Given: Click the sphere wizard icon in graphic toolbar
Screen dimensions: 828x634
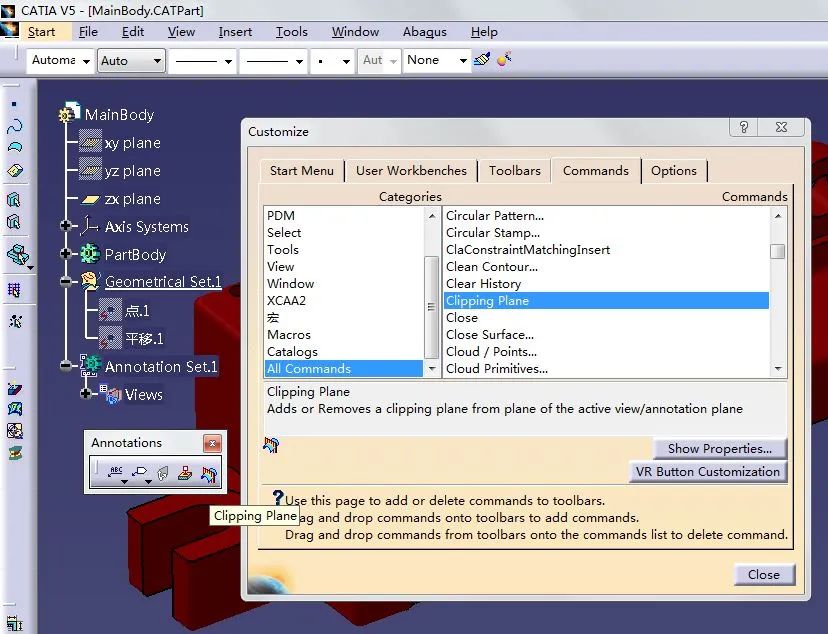Looking at the screenshot, I should [x=504, y=59].
